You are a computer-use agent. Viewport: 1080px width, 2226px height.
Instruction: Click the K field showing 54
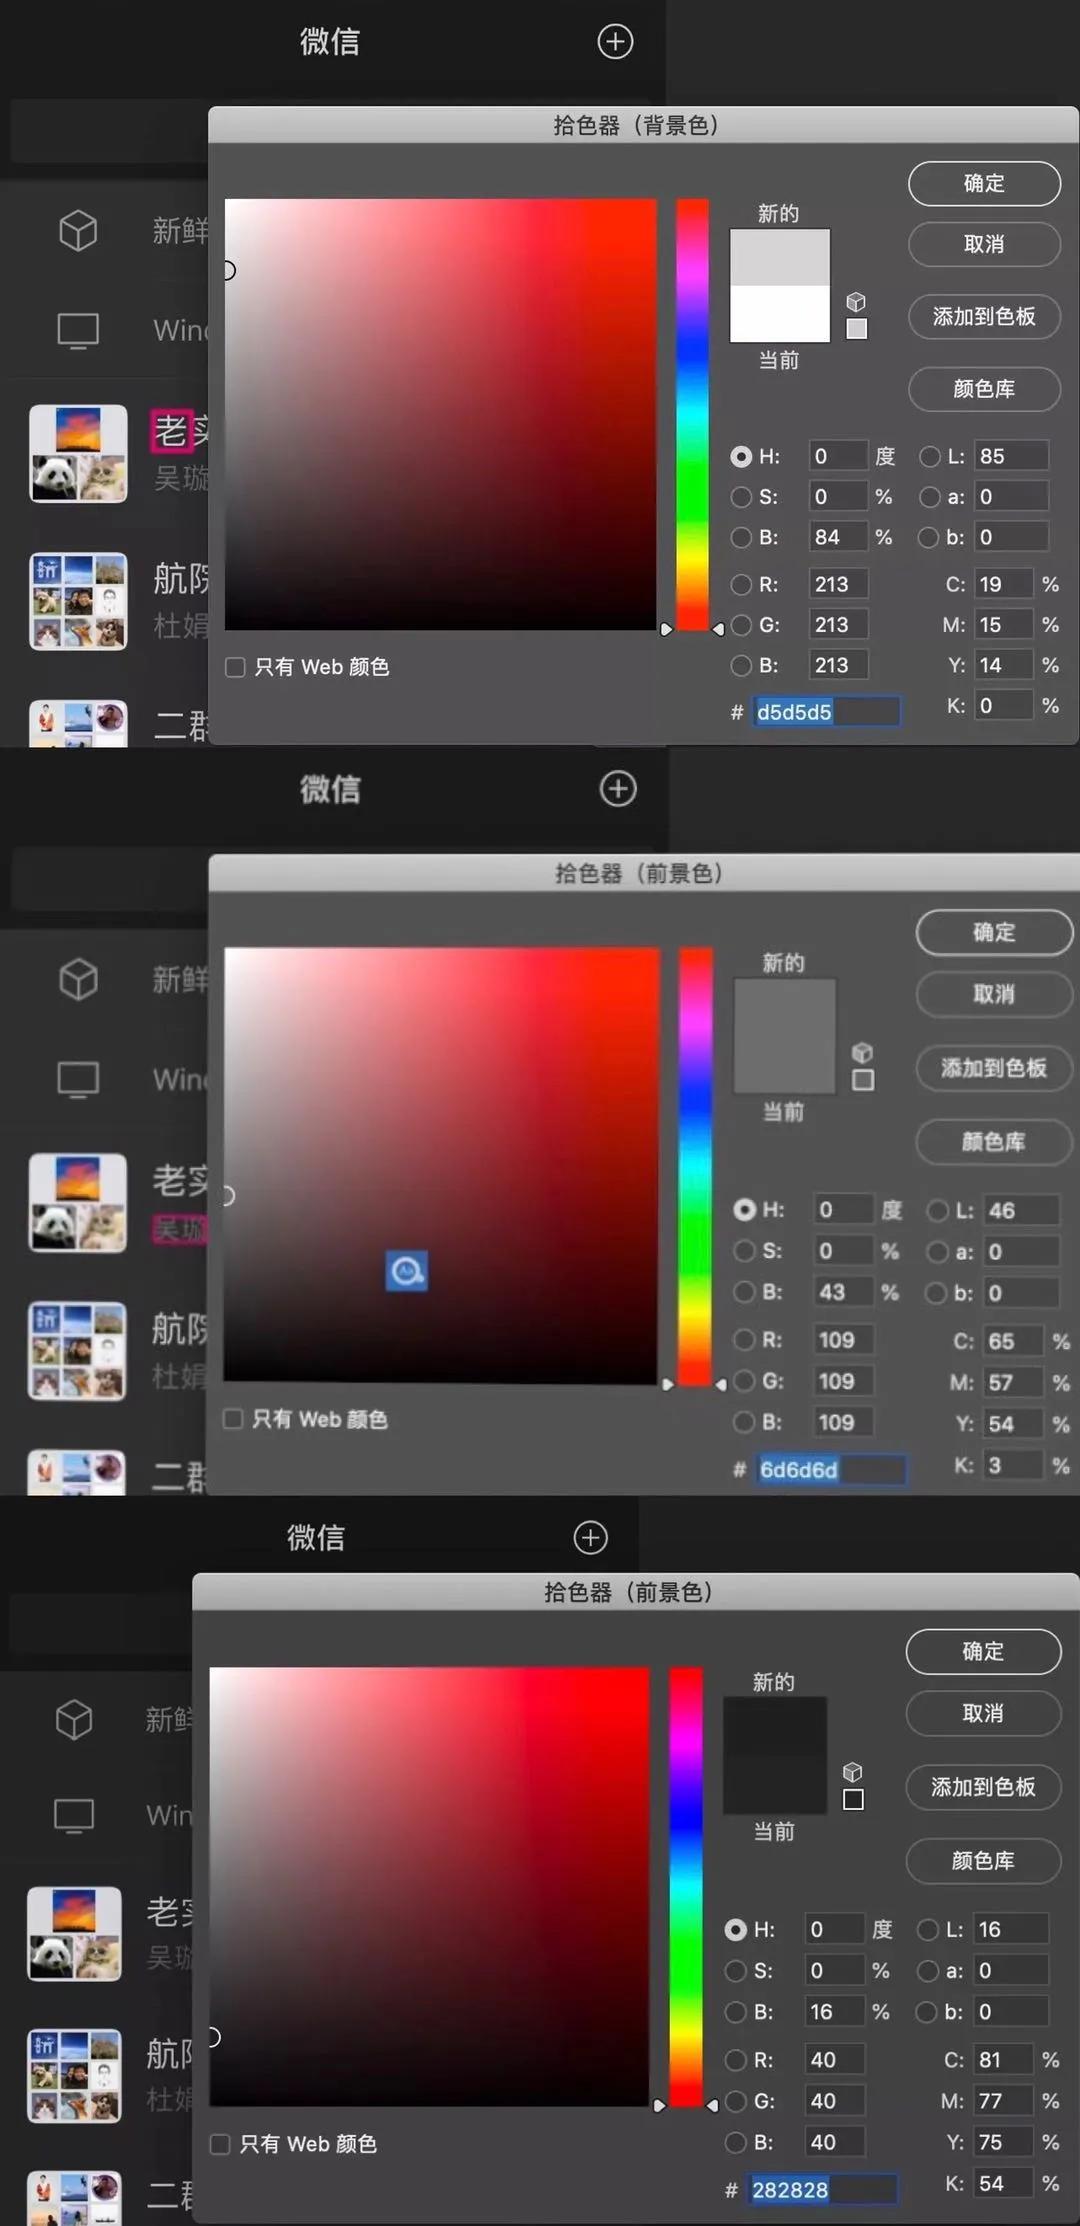tap(1005, 2183)
